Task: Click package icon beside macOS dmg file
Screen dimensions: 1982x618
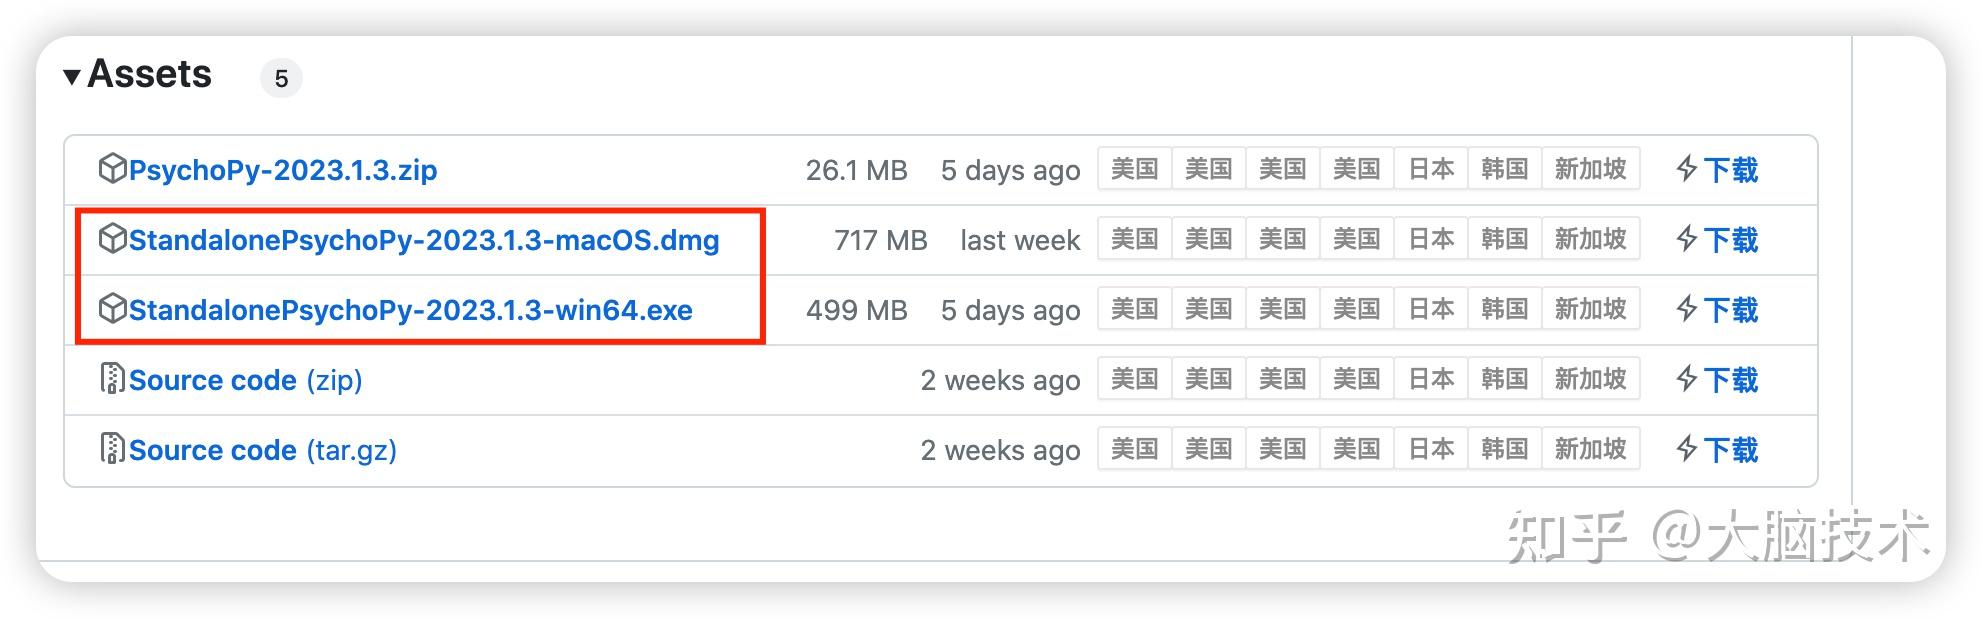Action: [112, 239]
